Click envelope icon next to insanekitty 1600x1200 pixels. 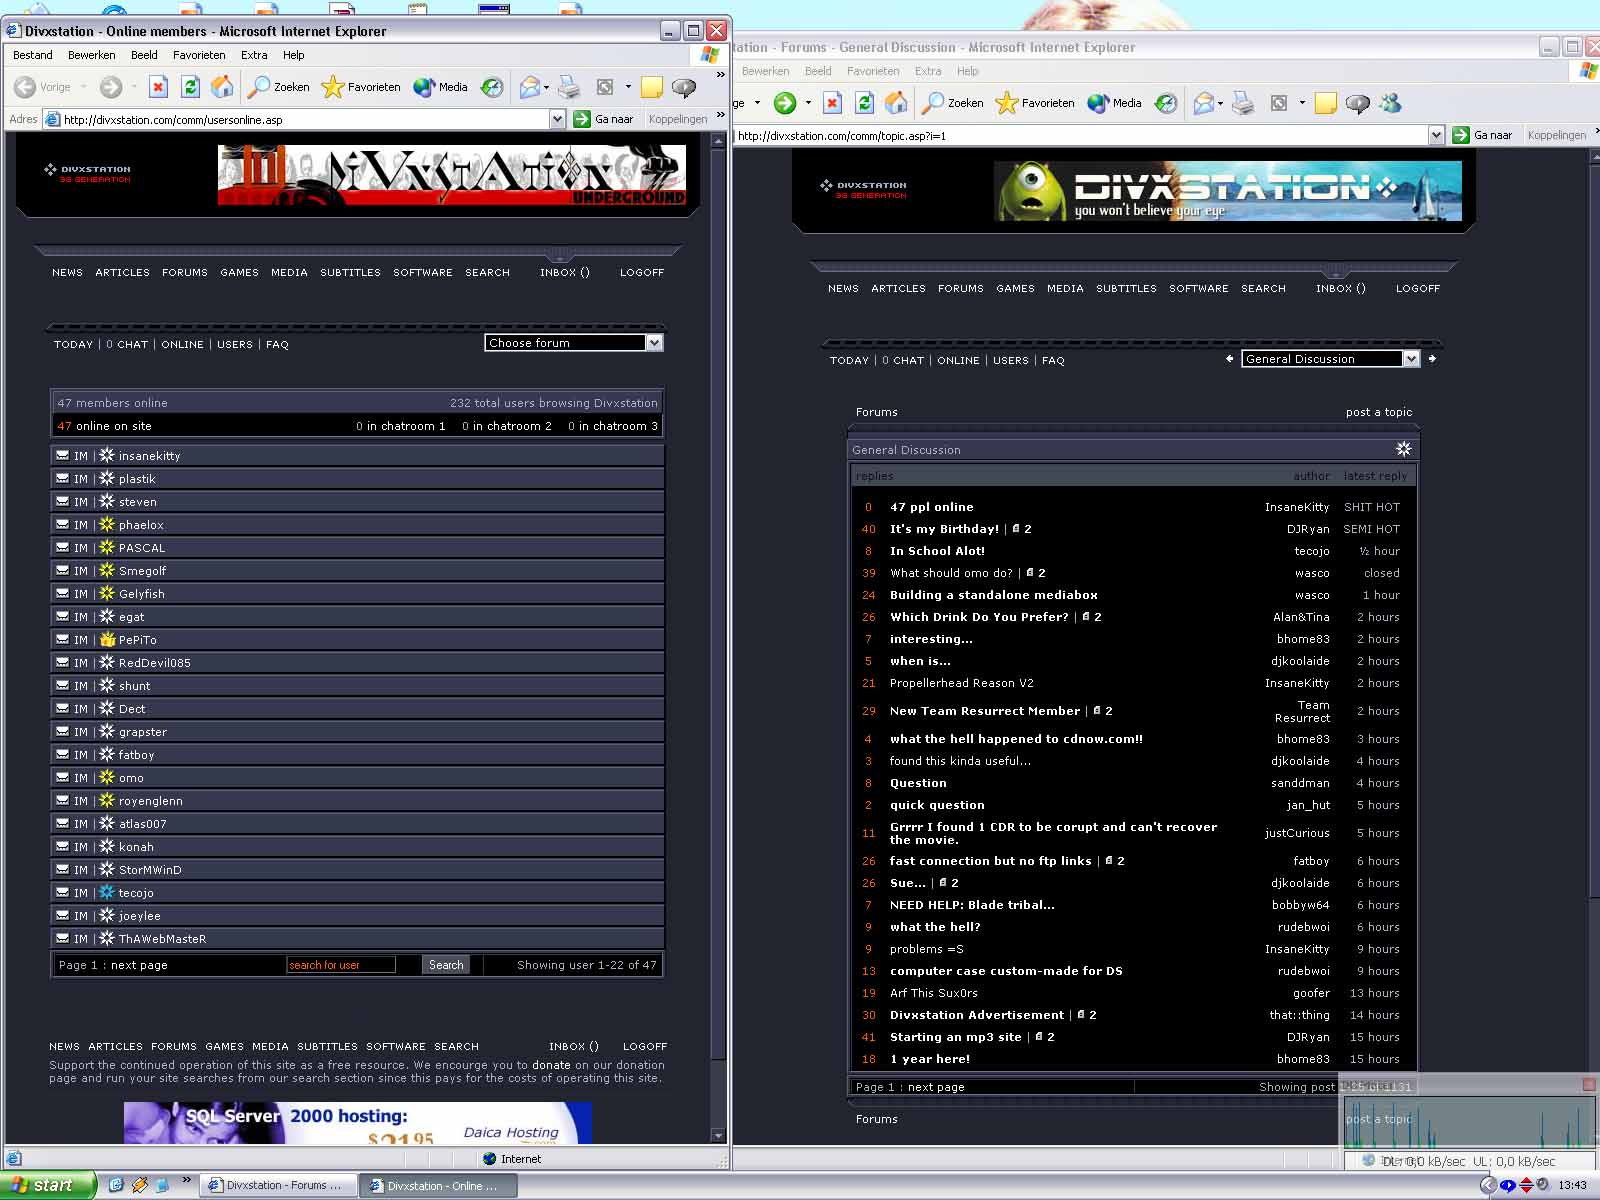point(63,456)
